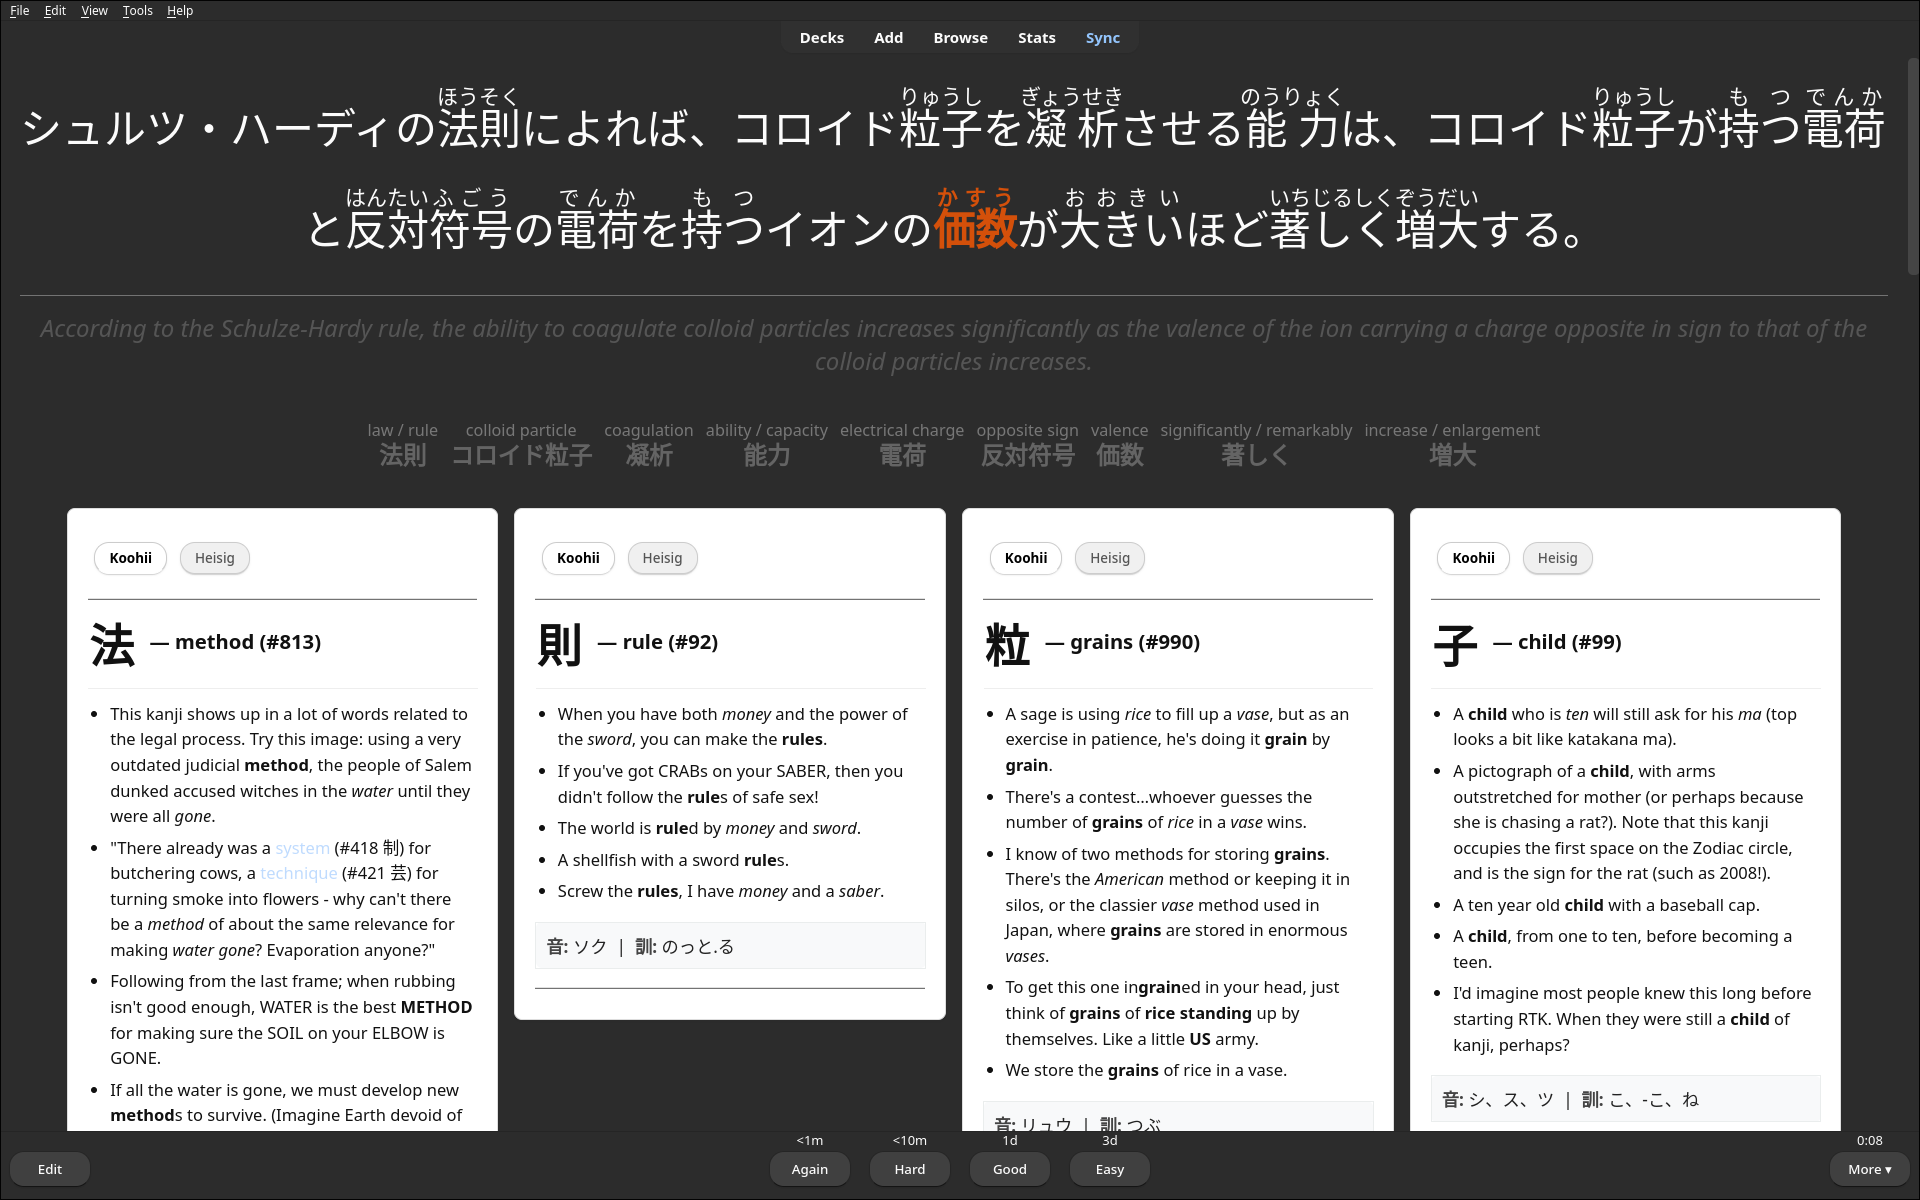Image resolution: width=1920 pixels, height=1200 pixels.
Task: Select Koohii tab on the 則 rule card
Action: point(578,558)
